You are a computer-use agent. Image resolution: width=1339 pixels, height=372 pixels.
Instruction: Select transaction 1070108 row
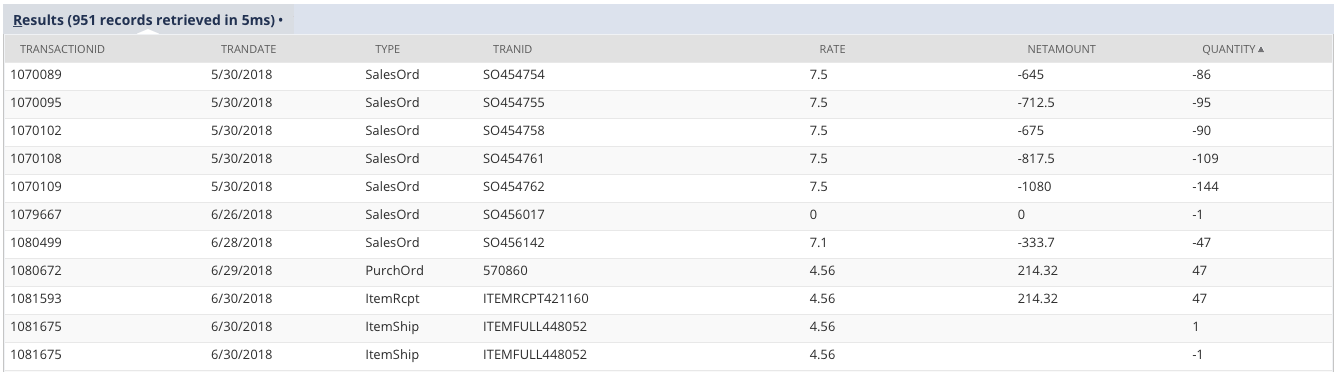coord(669,159)
